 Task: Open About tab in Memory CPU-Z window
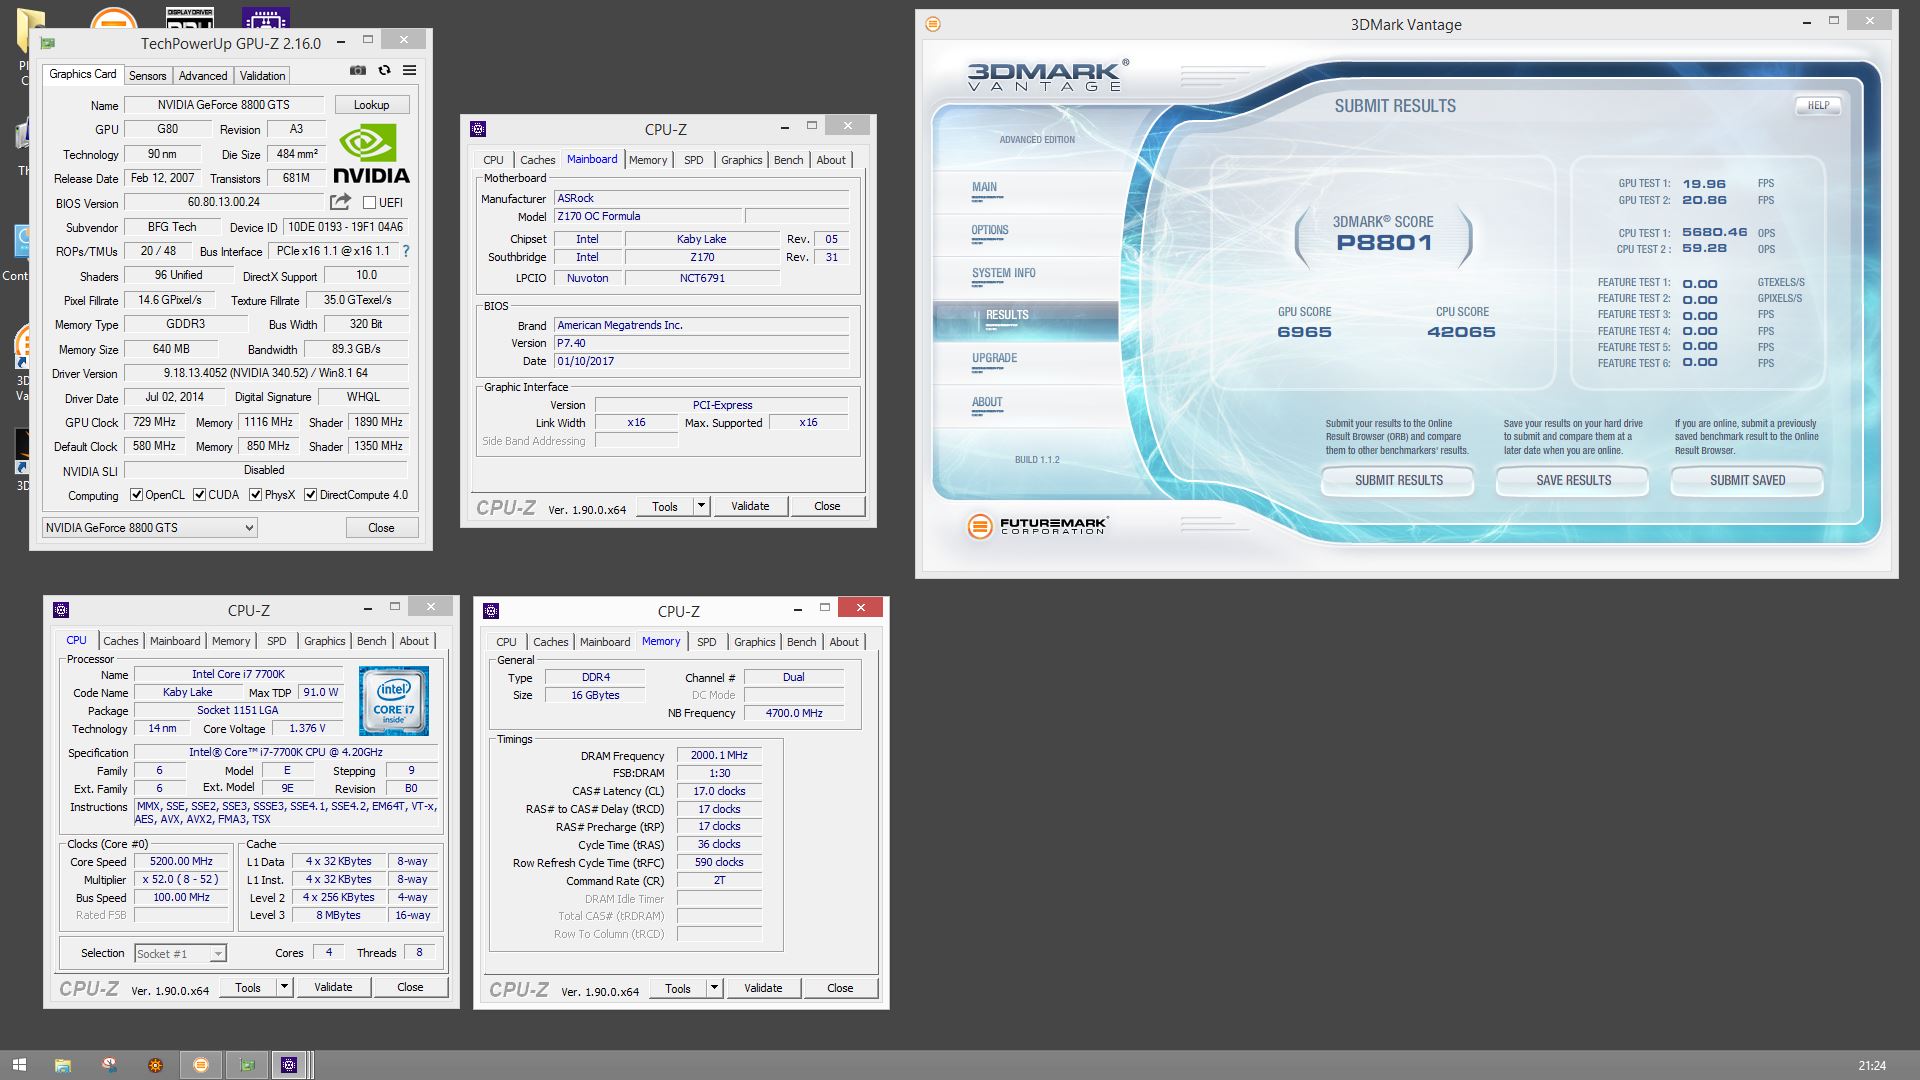[x=844, y=642]
